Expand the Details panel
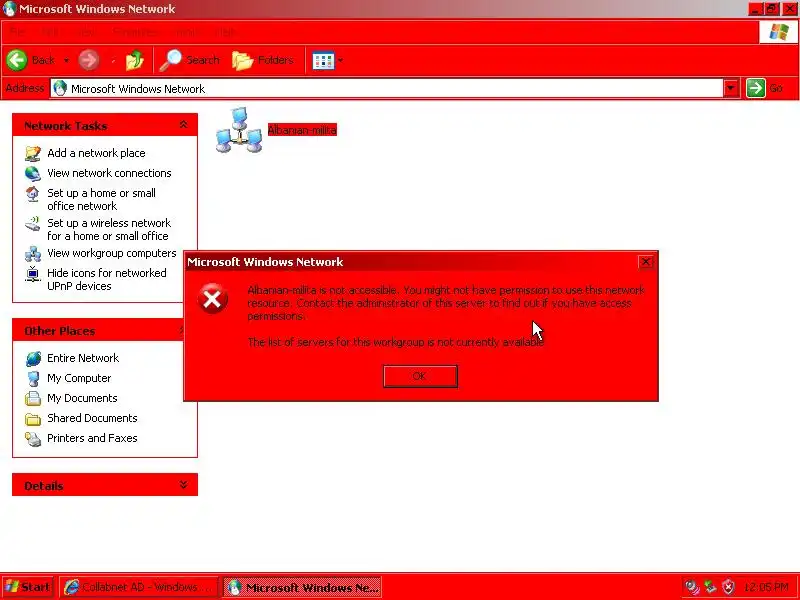Image resolution: width=800 pixels, height=600 pixels. (183, 485)
